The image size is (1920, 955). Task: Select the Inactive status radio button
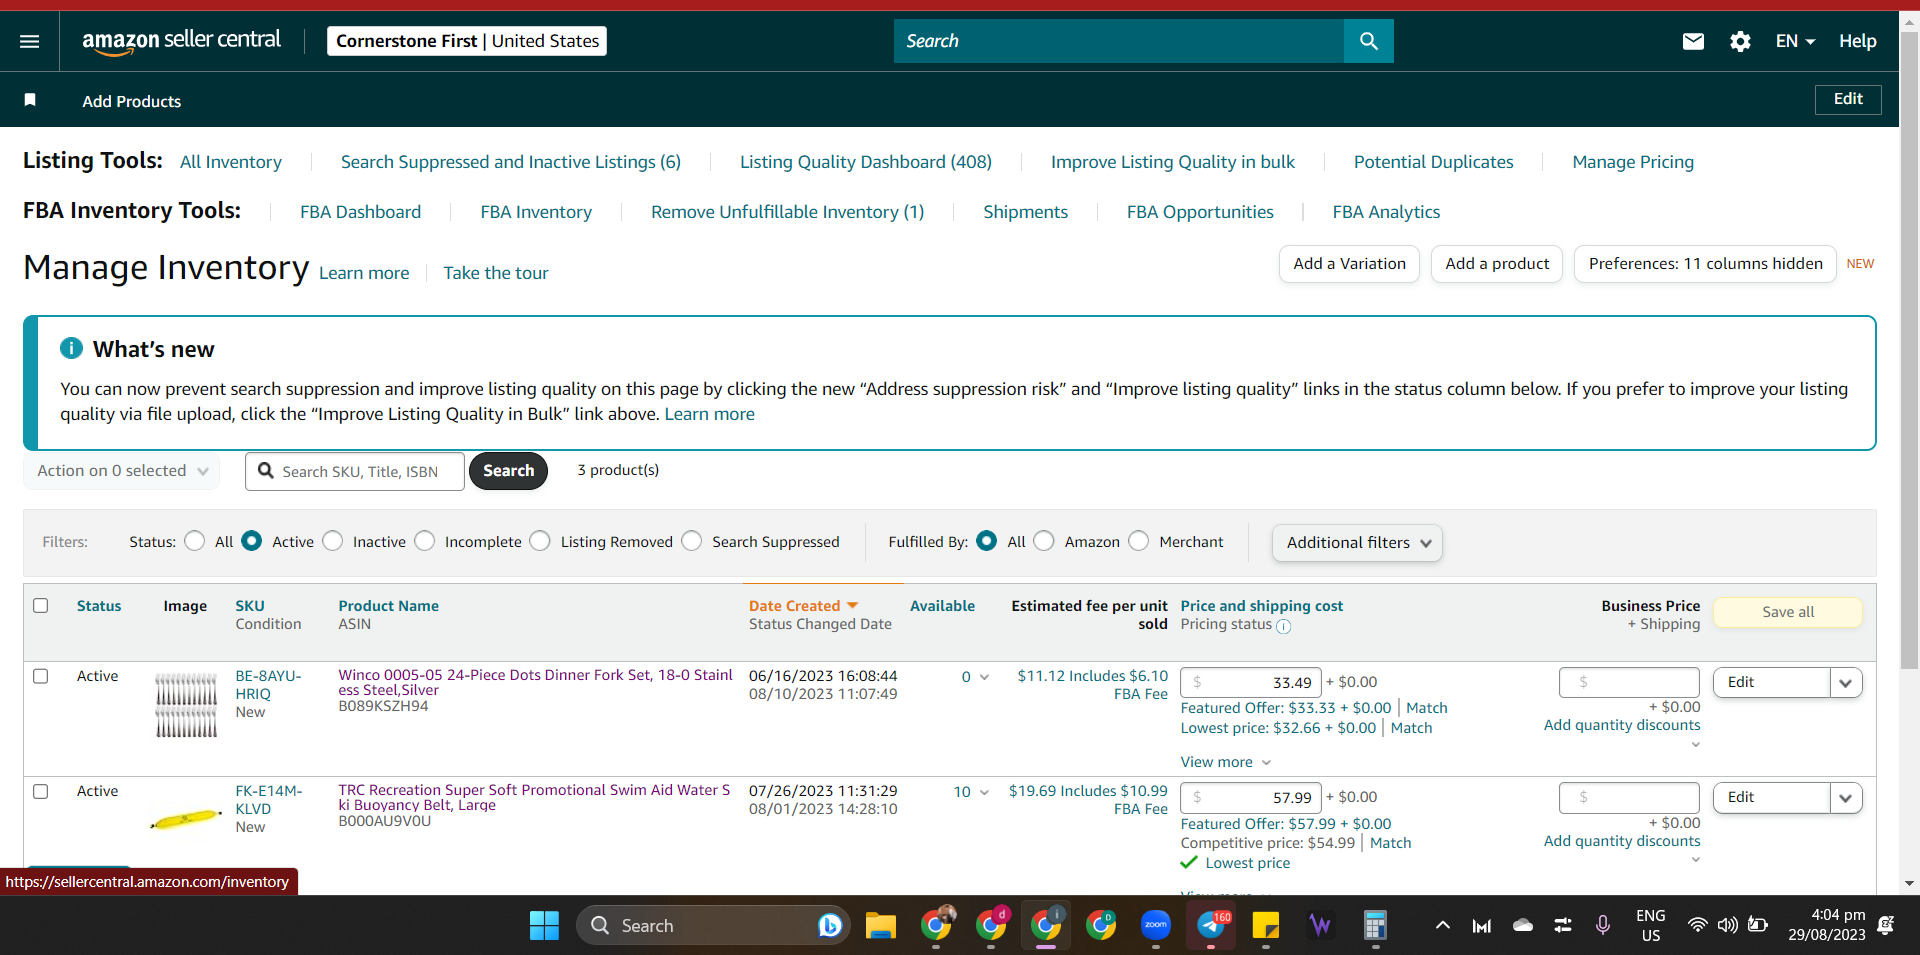click(x=333, y=541)
